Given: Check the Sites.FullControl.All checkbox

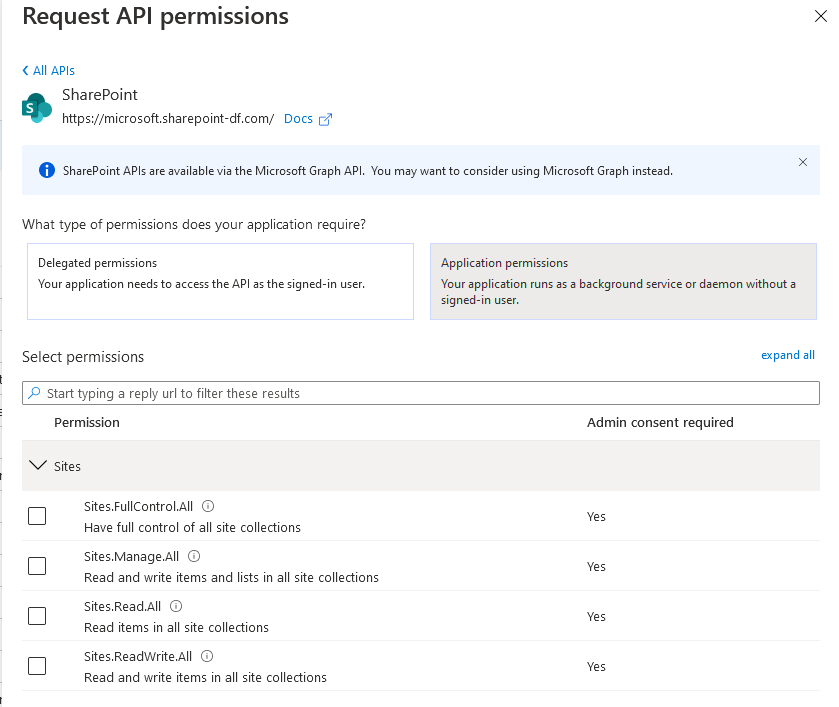Looking at the screenshot, I should [x=36, y=516].
